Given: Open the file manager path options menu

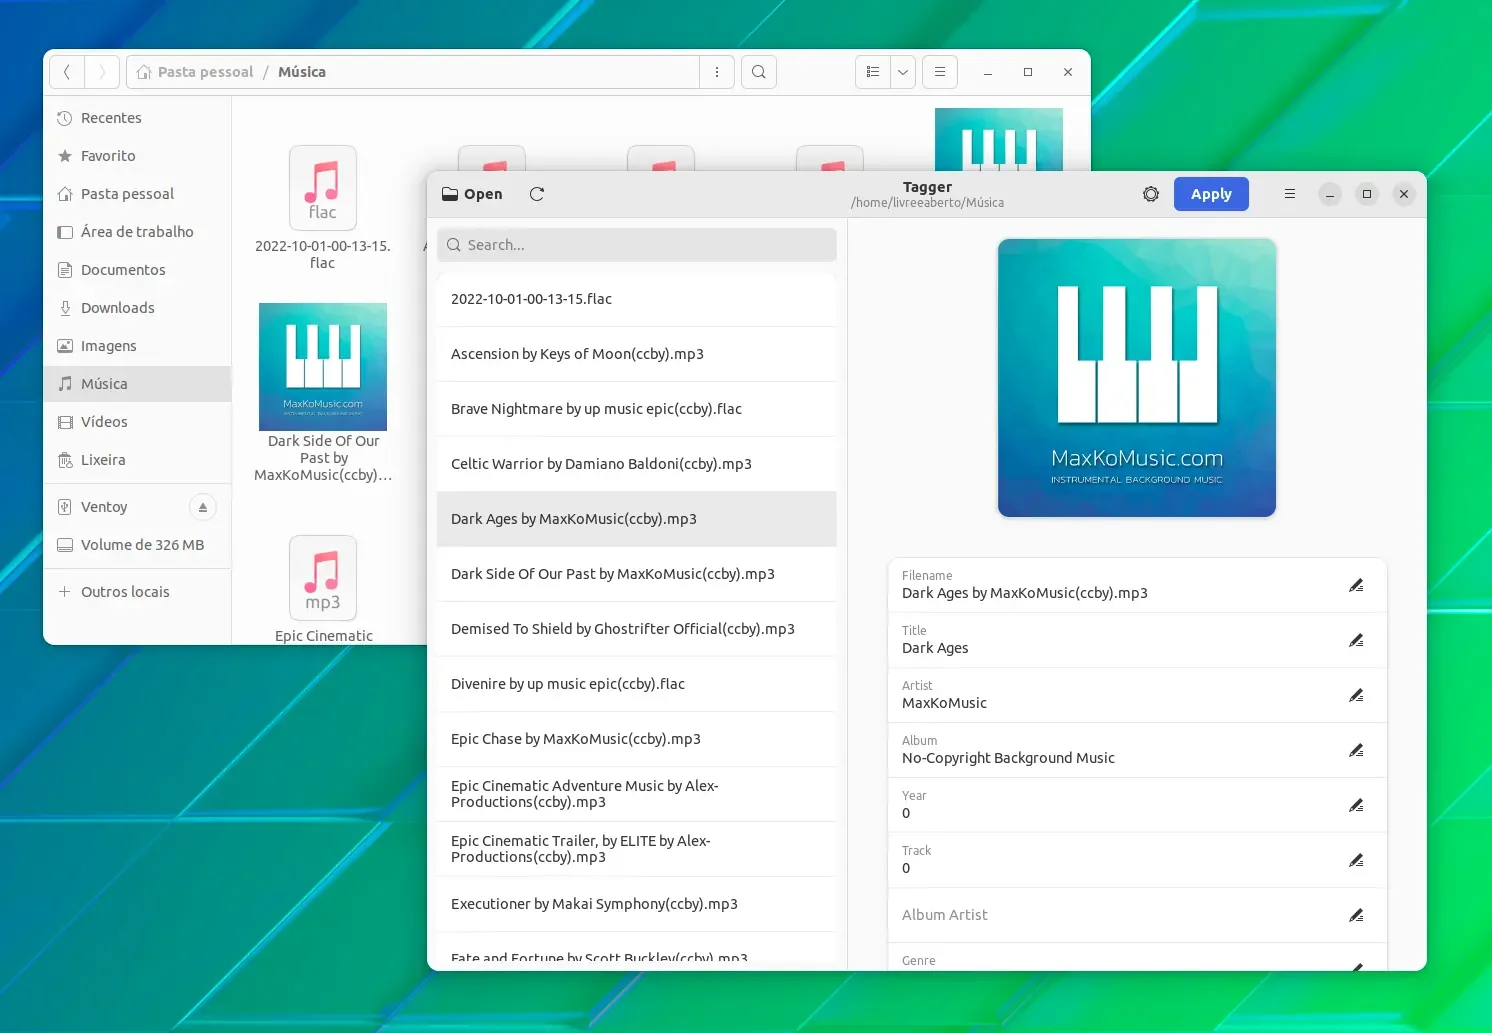Looking at the screenshot, I should [x=717, y=72].
